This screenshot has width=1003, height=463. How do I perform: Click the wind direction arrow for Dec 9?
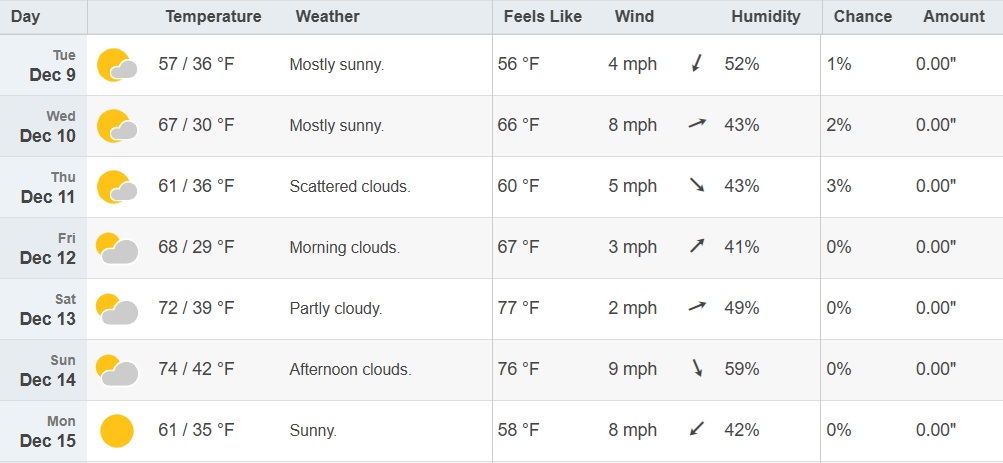coord(697,65)
